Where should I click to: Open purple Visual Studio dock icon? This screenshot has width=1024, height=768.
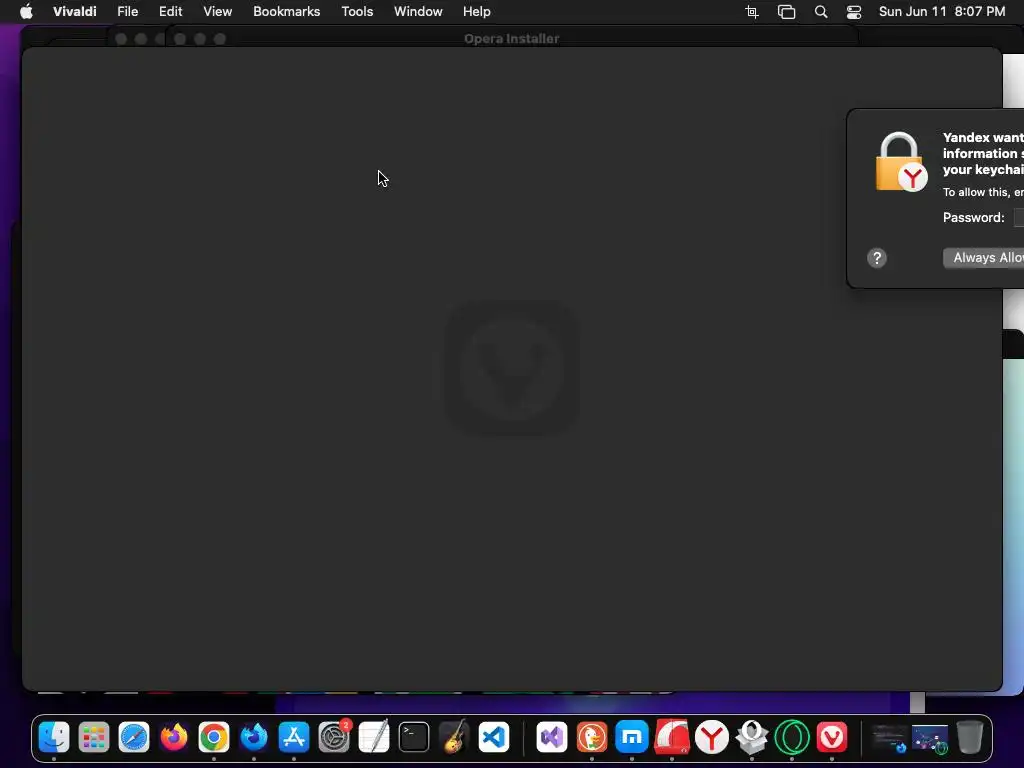pyautogui.click(x=552, y=737)
